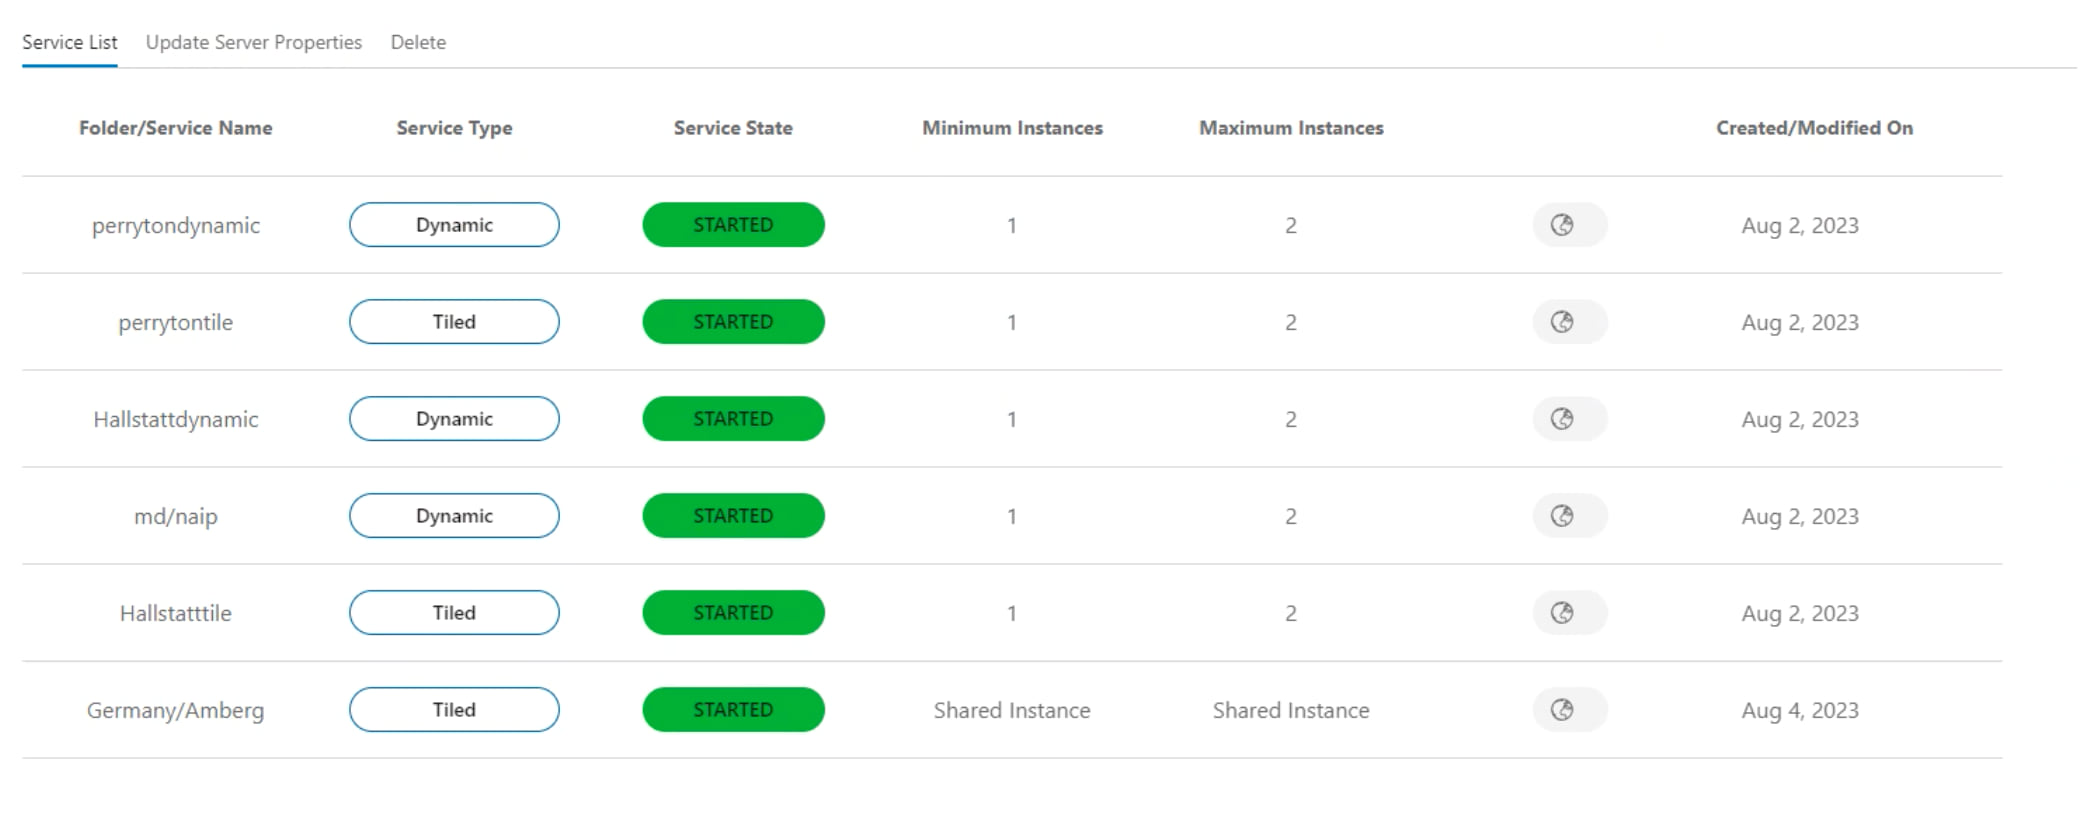Click the STARTED badge for Hallstatttile
Viewport: 2098px width, 840px height.
coord(733,613)
